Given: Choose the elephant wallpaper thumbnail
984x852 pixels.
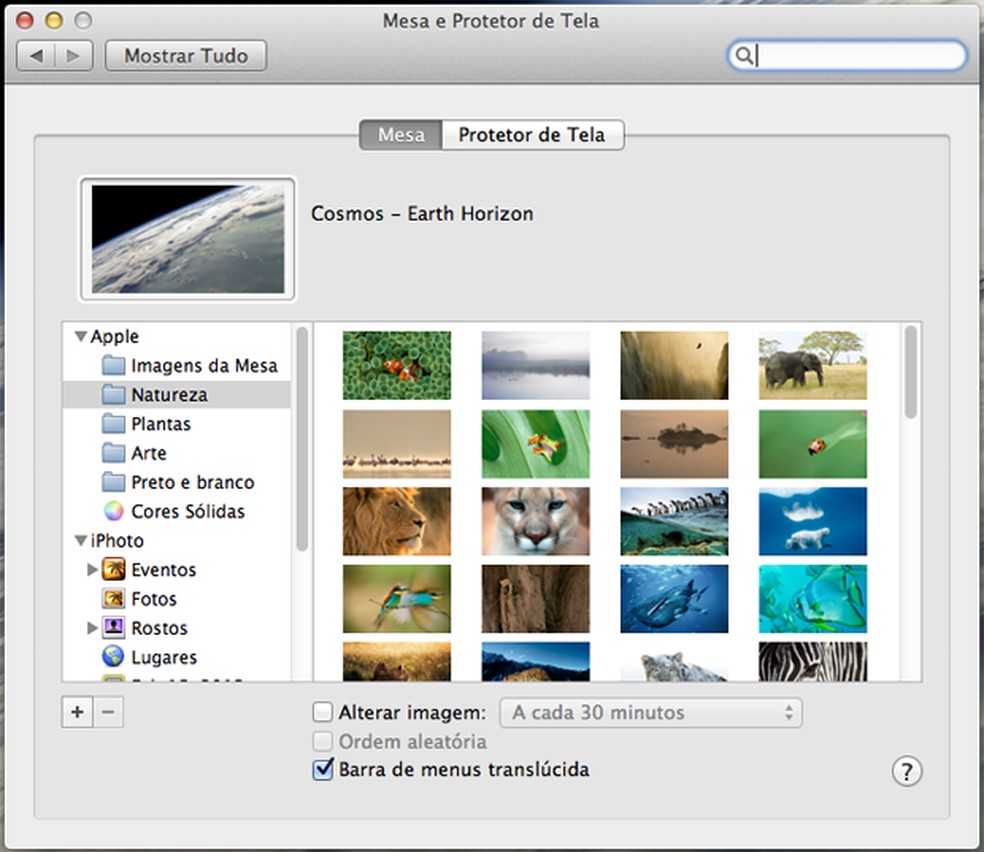Looking at the screenshot, I should click(812, 365).
